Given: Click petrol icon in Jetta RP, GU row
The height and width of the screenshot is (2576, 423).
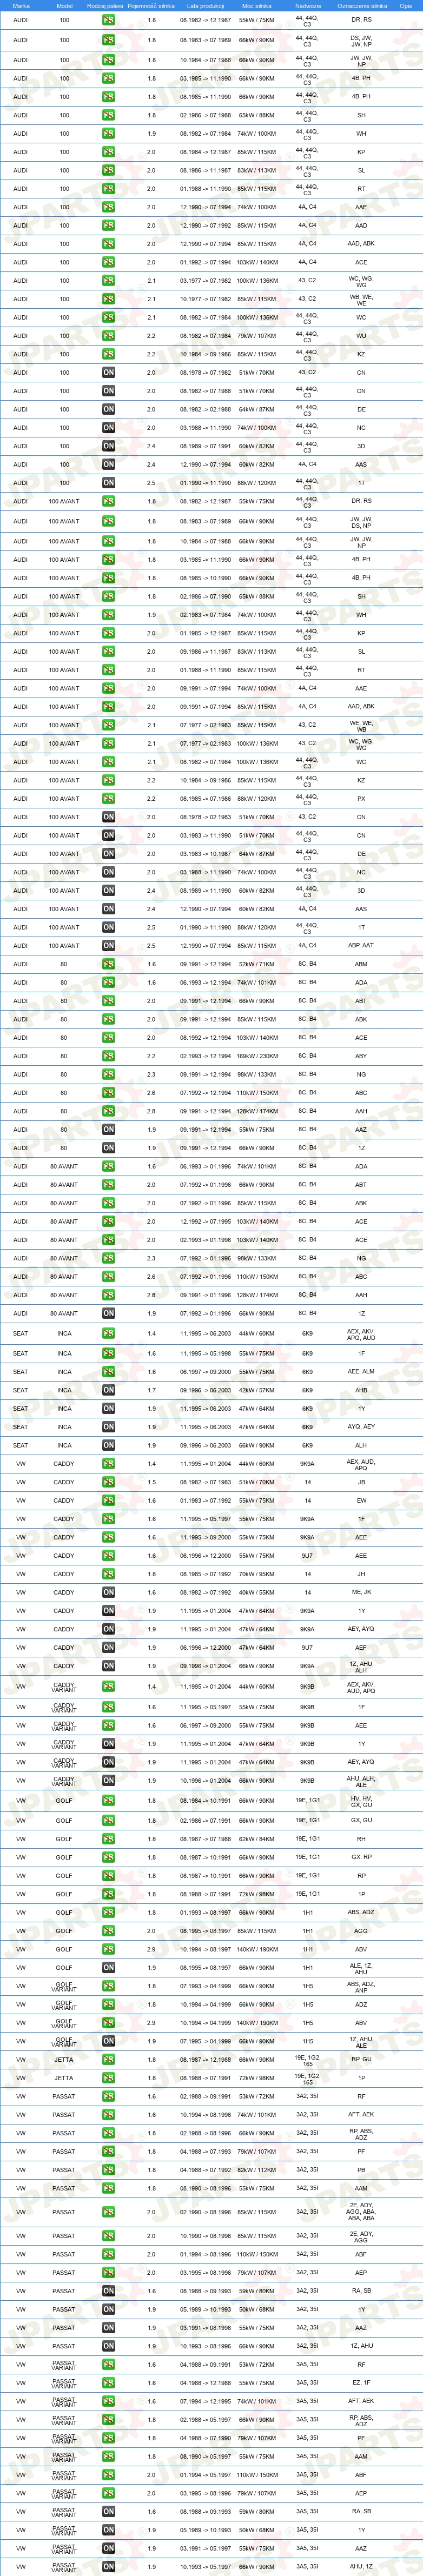Looking at the screenshot, I should [x=108, y=2059].
